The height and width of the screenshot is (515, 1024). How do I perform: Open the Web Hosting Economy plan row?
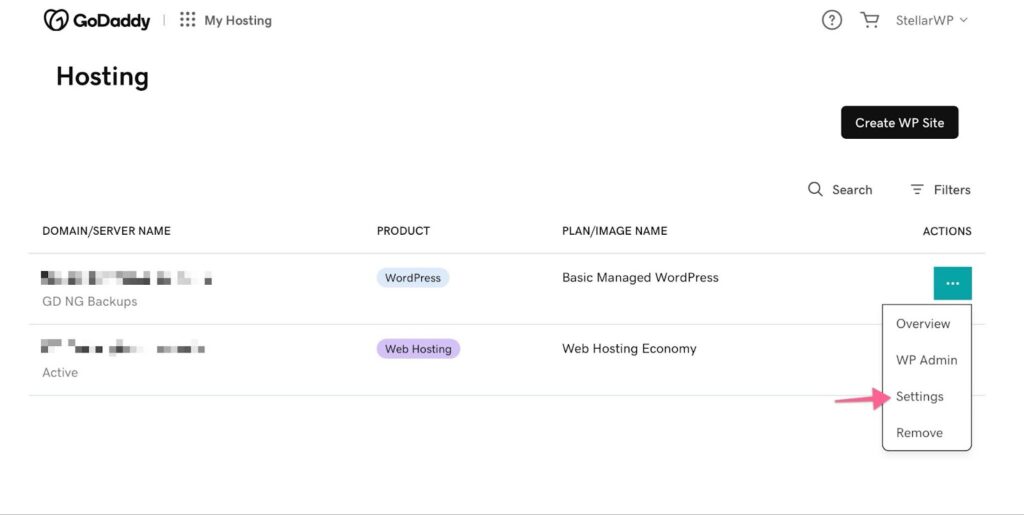pos(629,349)
